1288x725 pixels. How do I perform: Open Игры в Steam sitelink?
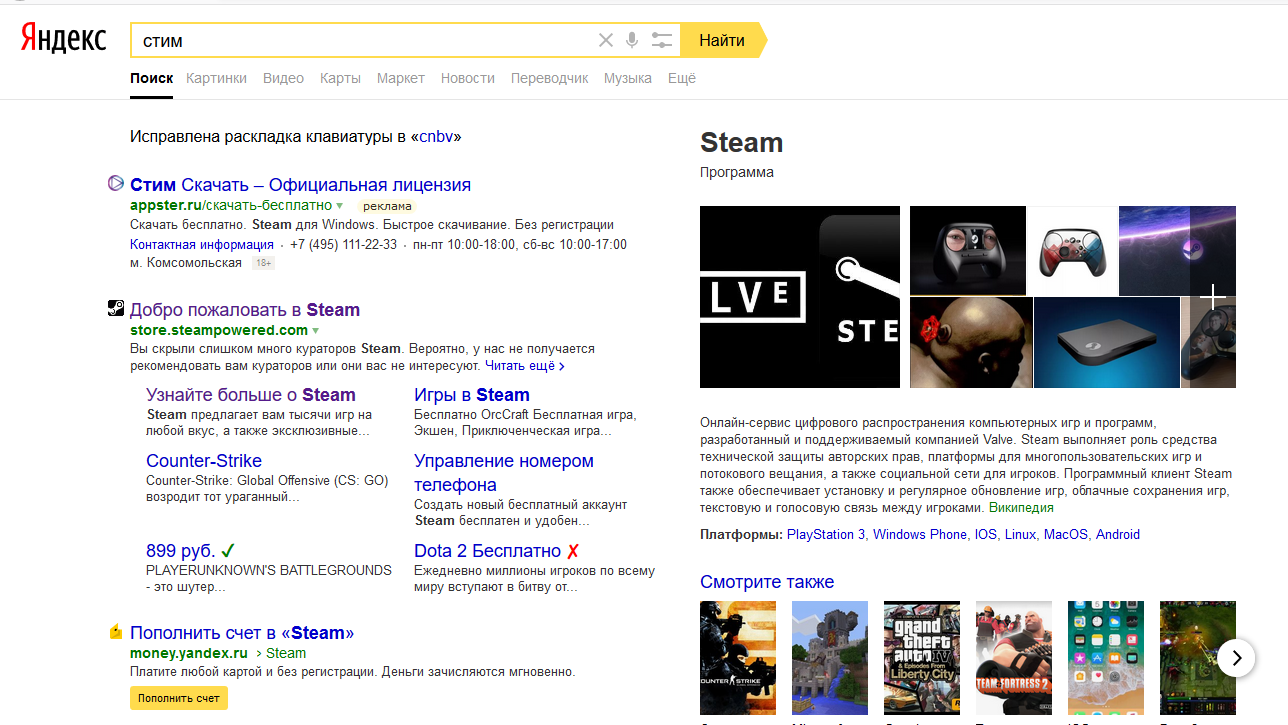point(472,395)
